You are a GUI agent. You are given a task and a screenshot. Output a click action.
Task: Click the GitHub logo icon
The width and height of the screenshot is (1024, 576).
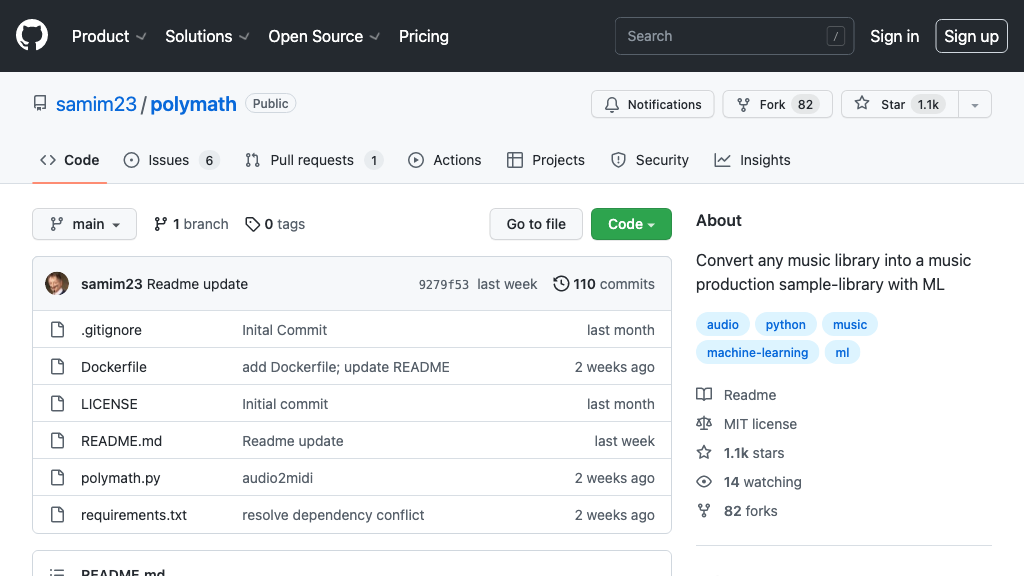click(x=32, y=36)
